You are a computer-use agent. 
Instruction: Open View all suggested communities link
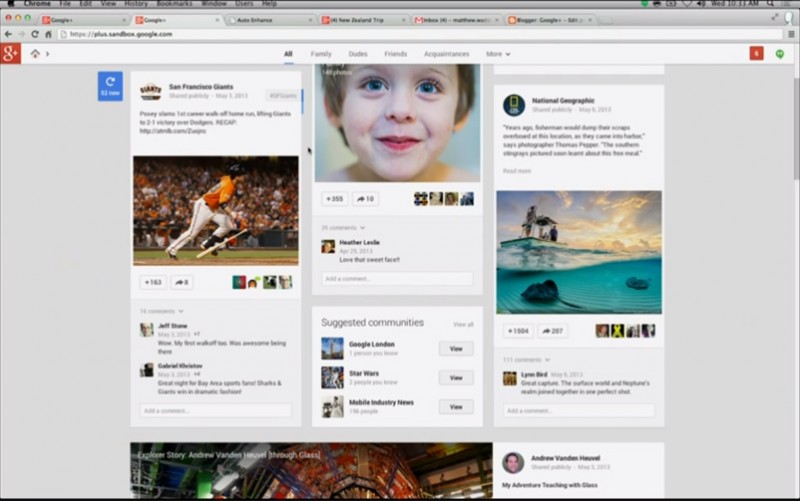(463, 324)
